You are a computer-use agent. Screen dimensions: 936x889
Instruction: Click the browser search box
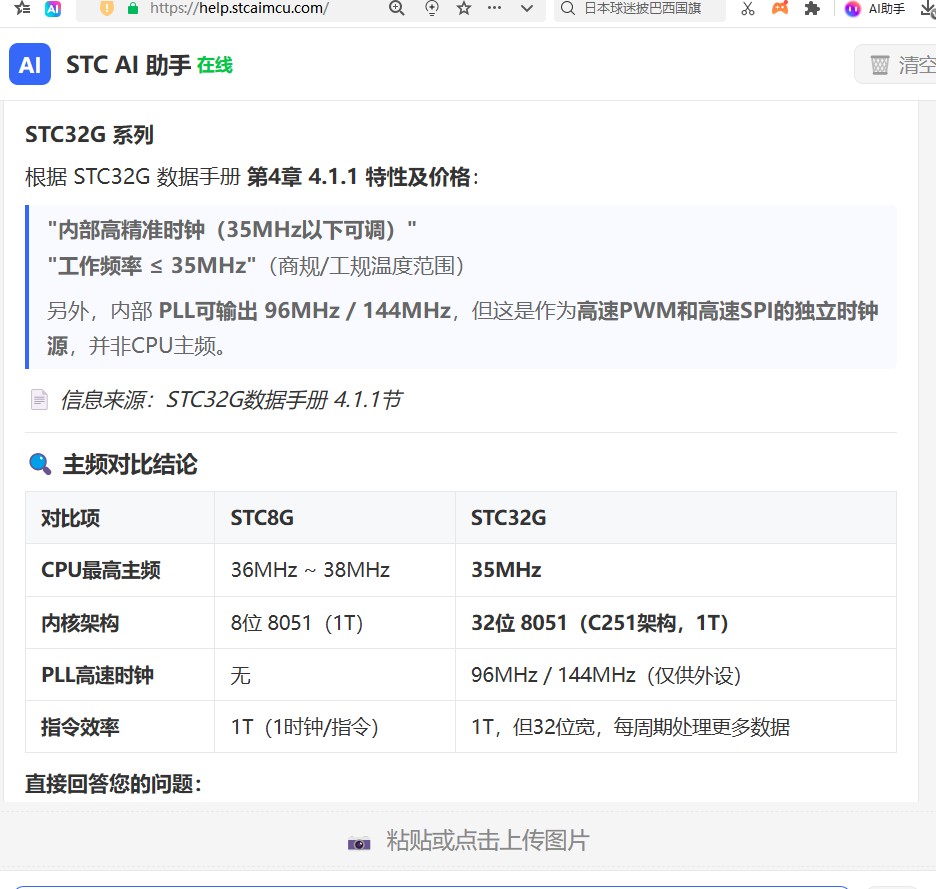tap(641, 8)
